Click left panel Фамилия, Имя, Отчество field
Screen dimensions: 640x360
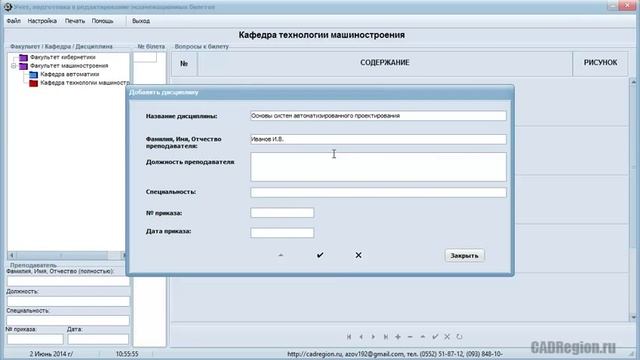click(x=68, y=281)
